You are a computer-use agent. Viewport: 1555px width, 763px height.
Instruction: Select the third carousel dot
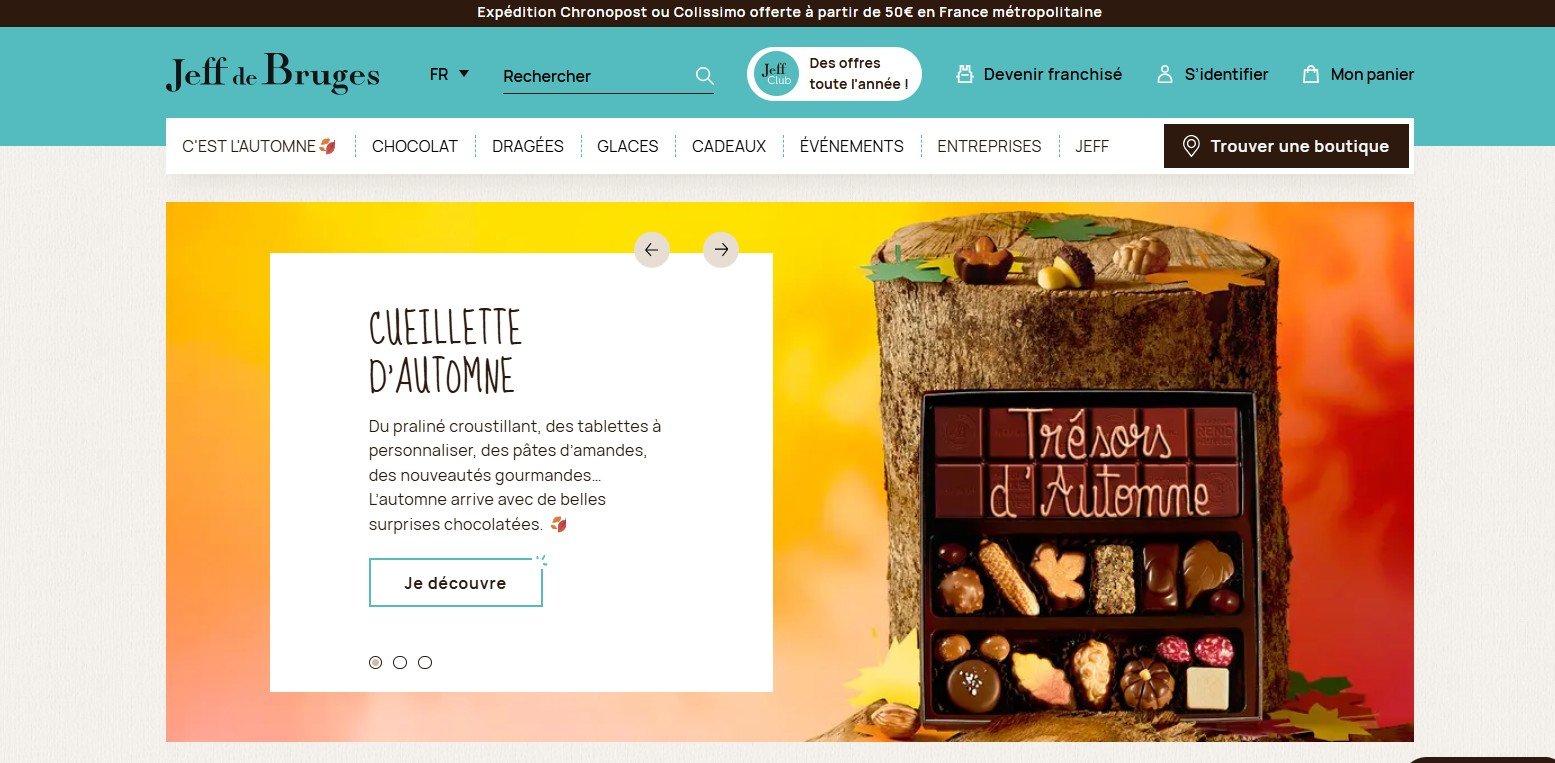(425, 662)
